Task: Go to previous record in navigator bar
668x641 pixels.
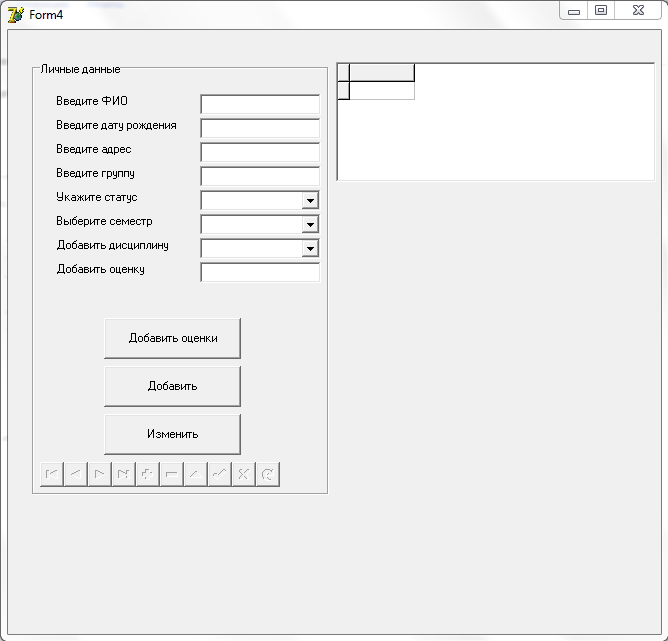Action: 76,474
